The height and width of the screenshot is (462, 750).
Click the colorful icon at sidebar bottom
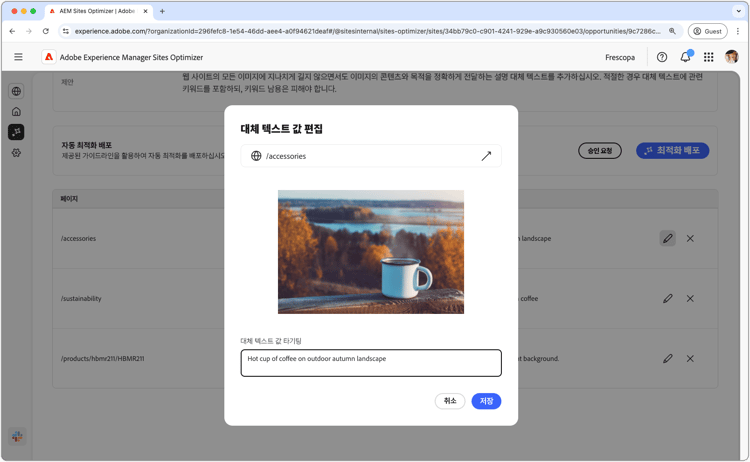17,436
